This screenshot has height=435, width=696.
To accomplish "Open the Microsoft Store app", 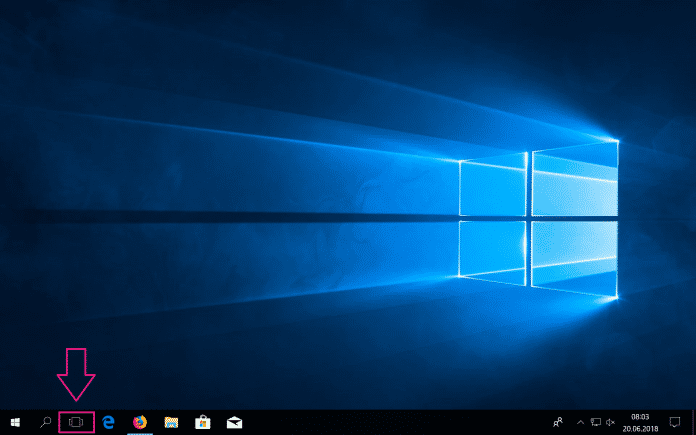I will coord(202,422).
